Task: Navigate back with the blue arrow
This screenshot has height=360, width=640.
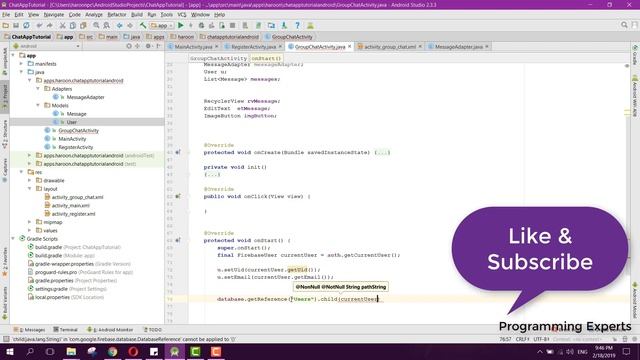Action: (120, 25)
